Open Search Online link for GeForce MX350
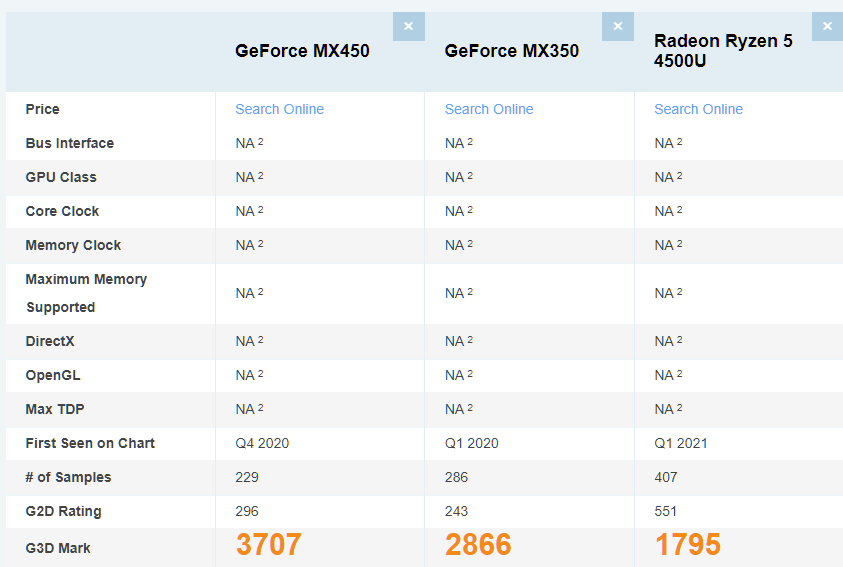This screenshot has height=567, width=843. click(489, 109)
